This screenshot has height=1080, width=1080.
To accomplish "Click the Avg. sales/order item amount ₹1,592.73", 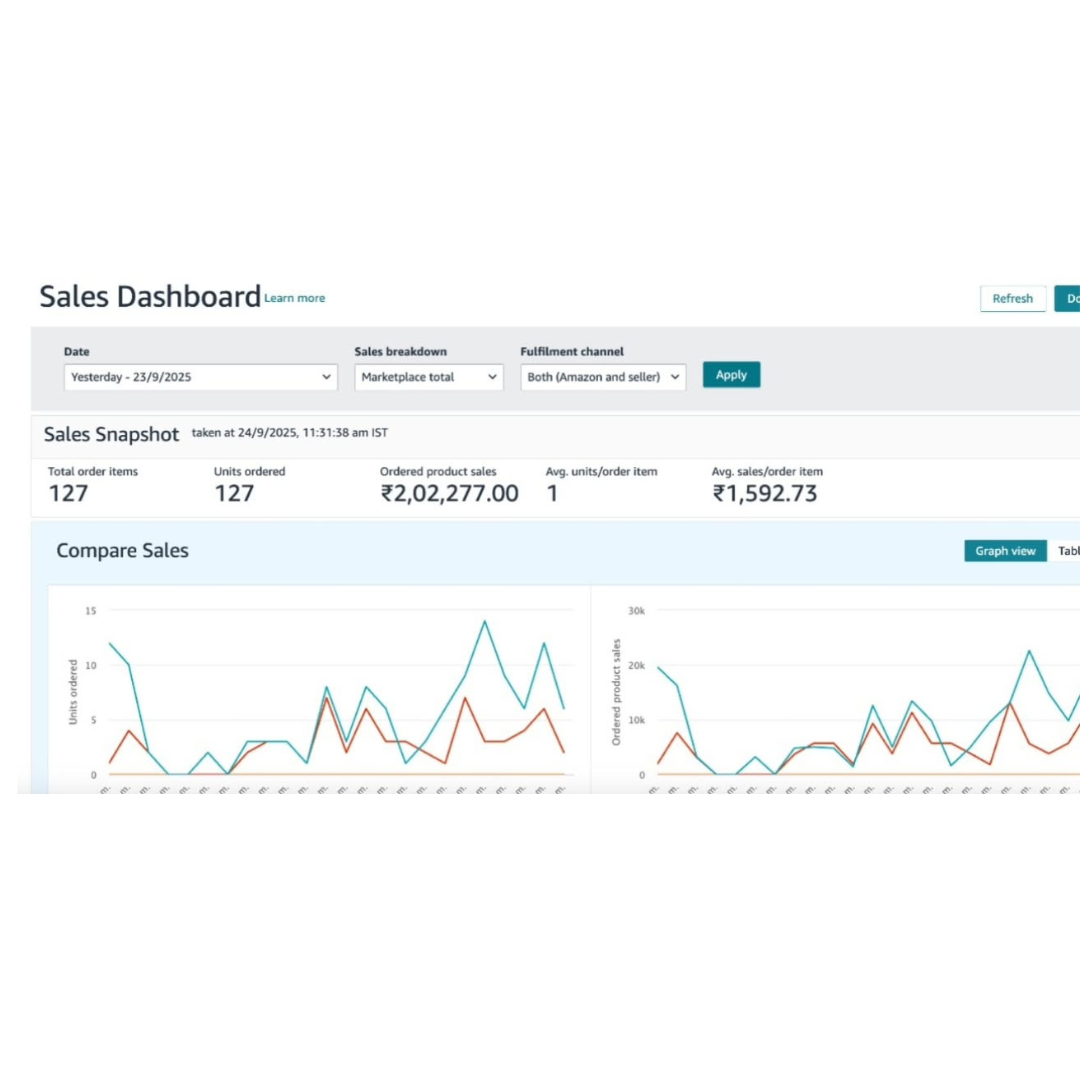I will pyautogui.click(x=765, y=493).
